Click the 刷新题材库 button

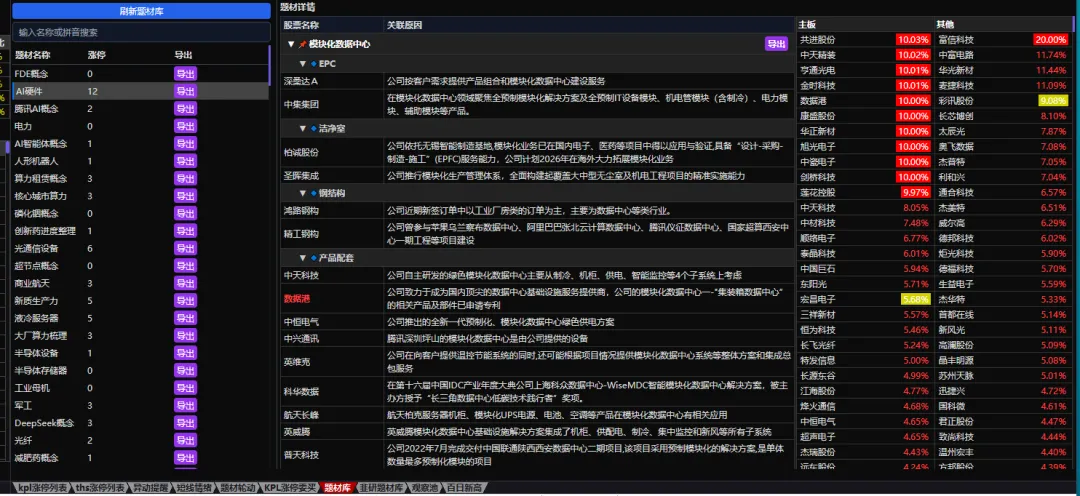(x=141, y=11)
